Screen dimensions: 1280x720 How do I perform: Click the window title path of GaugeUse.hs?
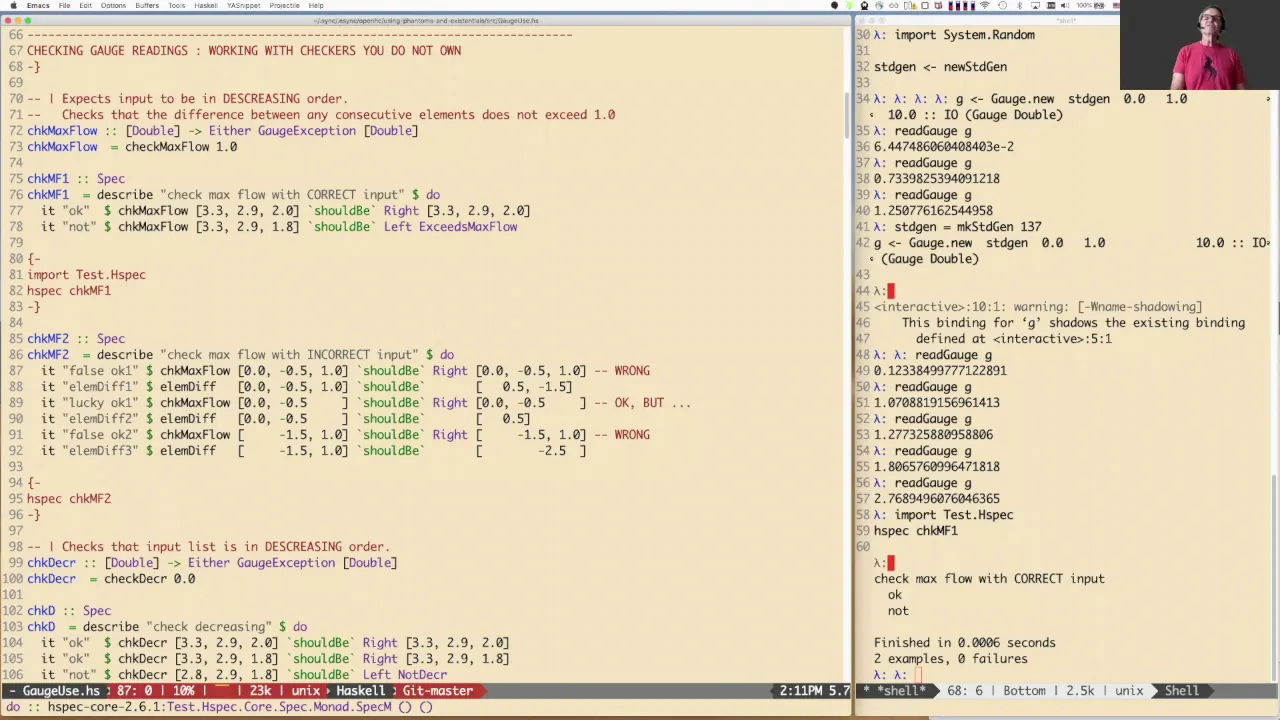pyautogui.click(x=426, y=20)
